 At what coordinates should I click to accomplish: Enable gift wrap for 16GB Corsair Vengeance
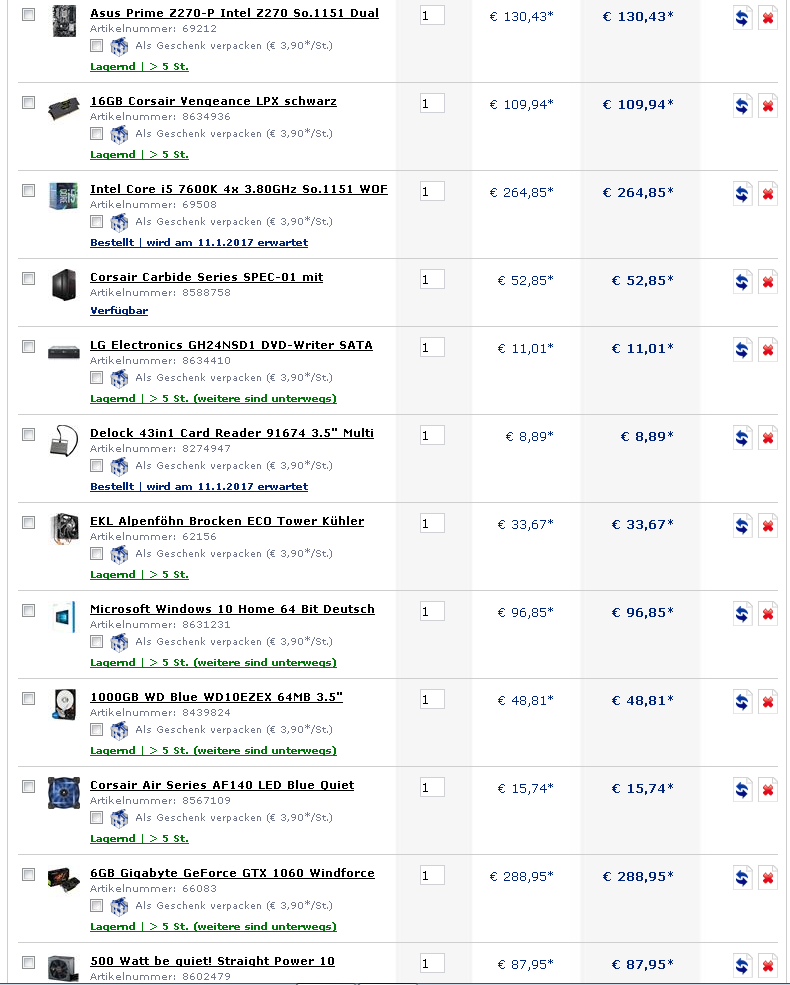tap(96, 133)
